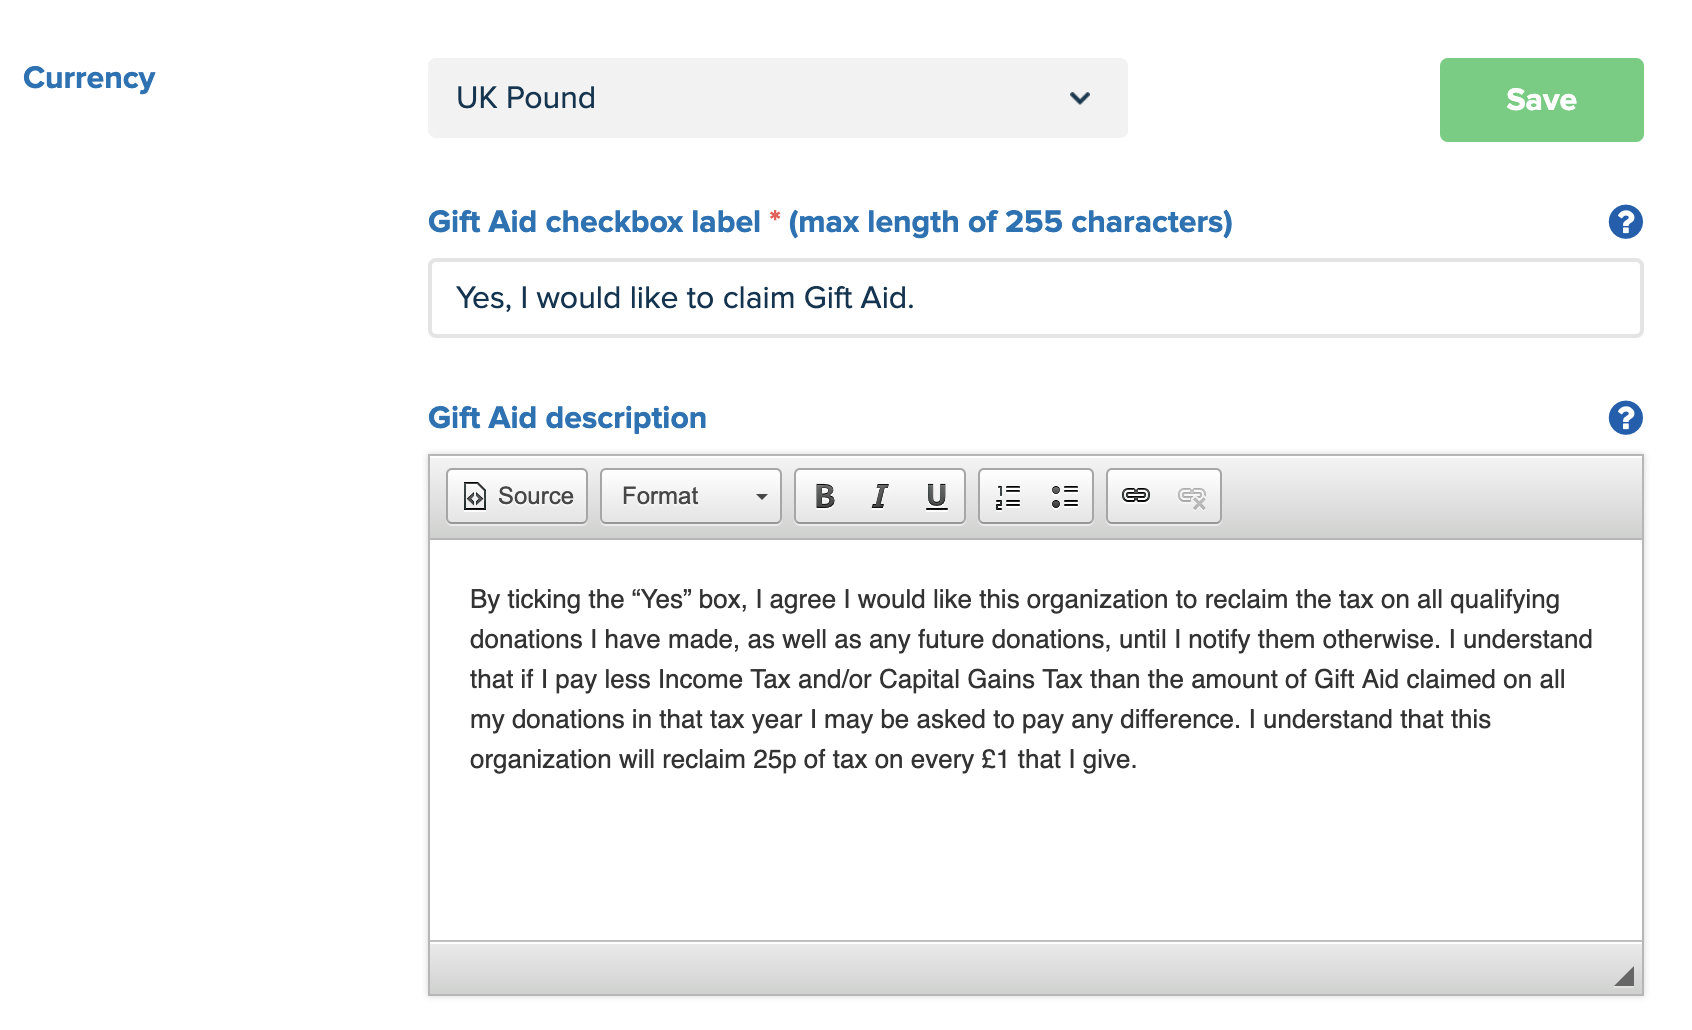
Task: Insert a bulleted list
Action: click(x=1064, y=496)
